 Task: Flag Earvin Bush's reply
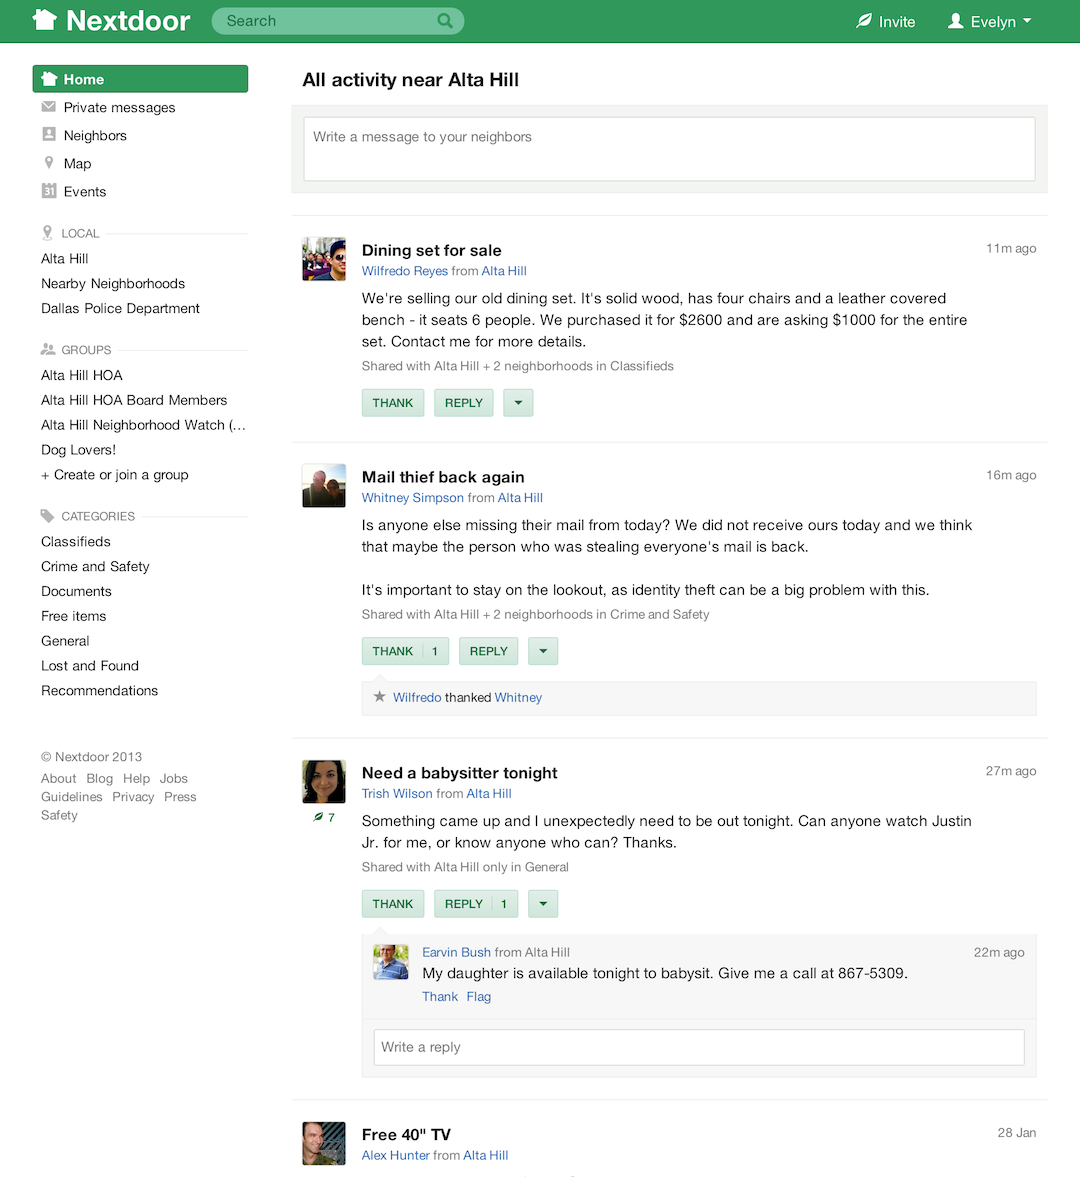coord(479,997)
